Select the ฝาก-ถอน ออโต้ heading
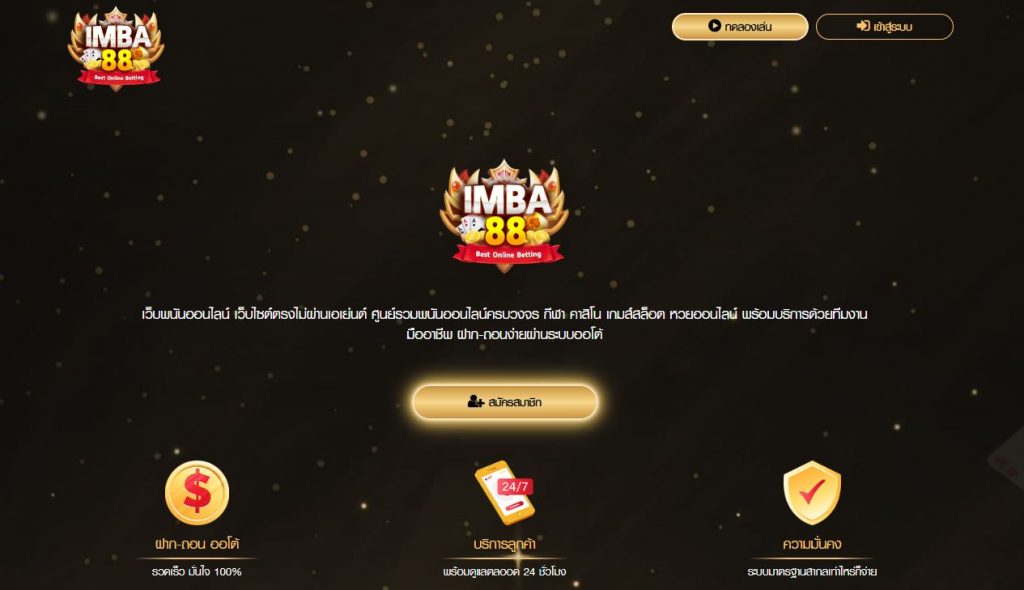The height and width of the screenshot is (590, 1024). (197, 544)
